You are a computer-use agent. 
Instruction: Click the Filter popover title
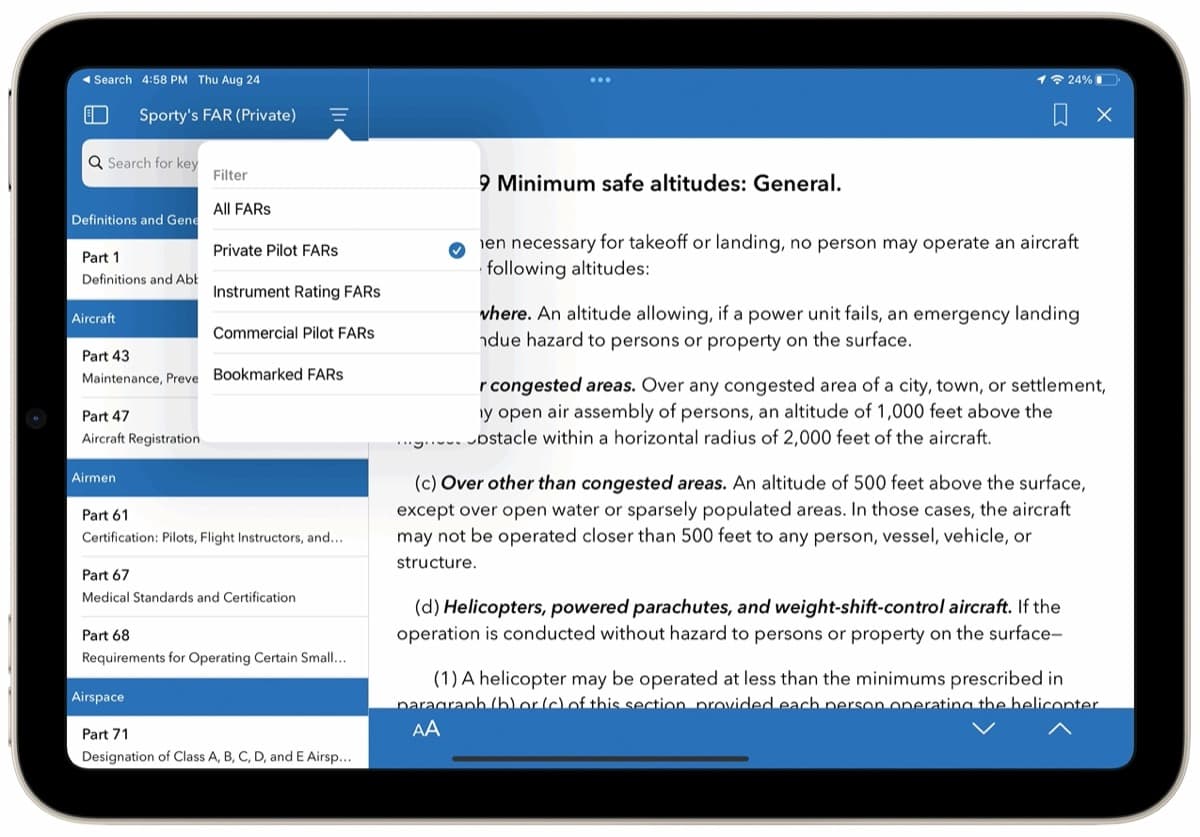pos(230,175)
